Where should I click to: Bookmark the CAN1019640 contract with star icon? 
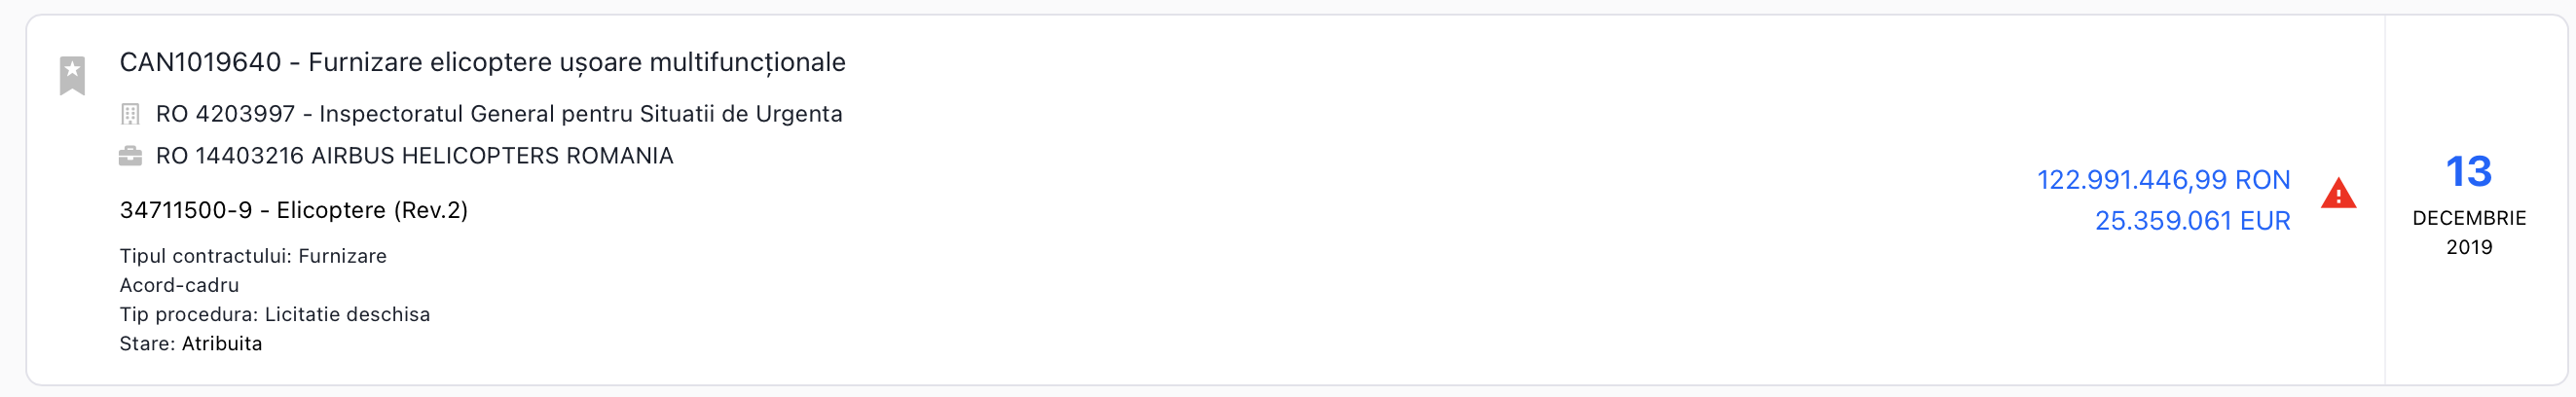72,75
